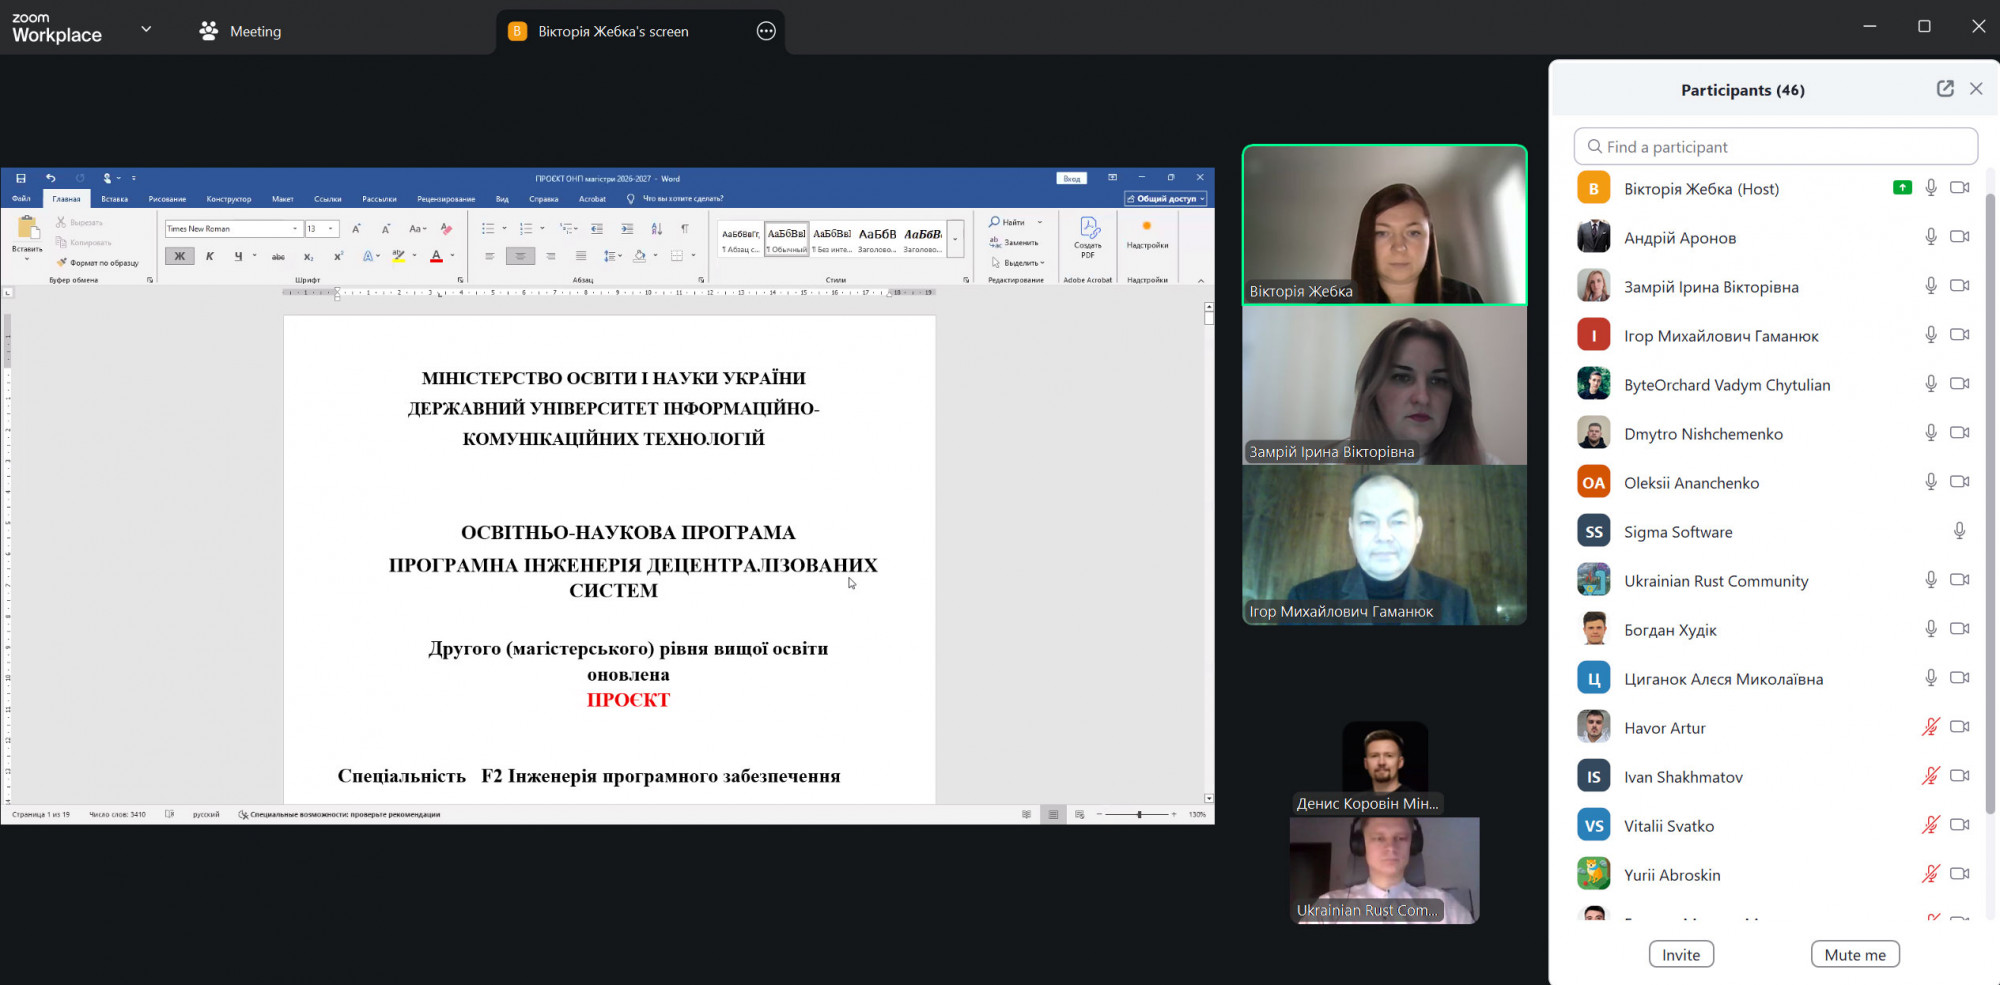Click the Save icon in Word title bar
Image resolution: width=2000 pixels, height=985 pixels.
point(21,178)
